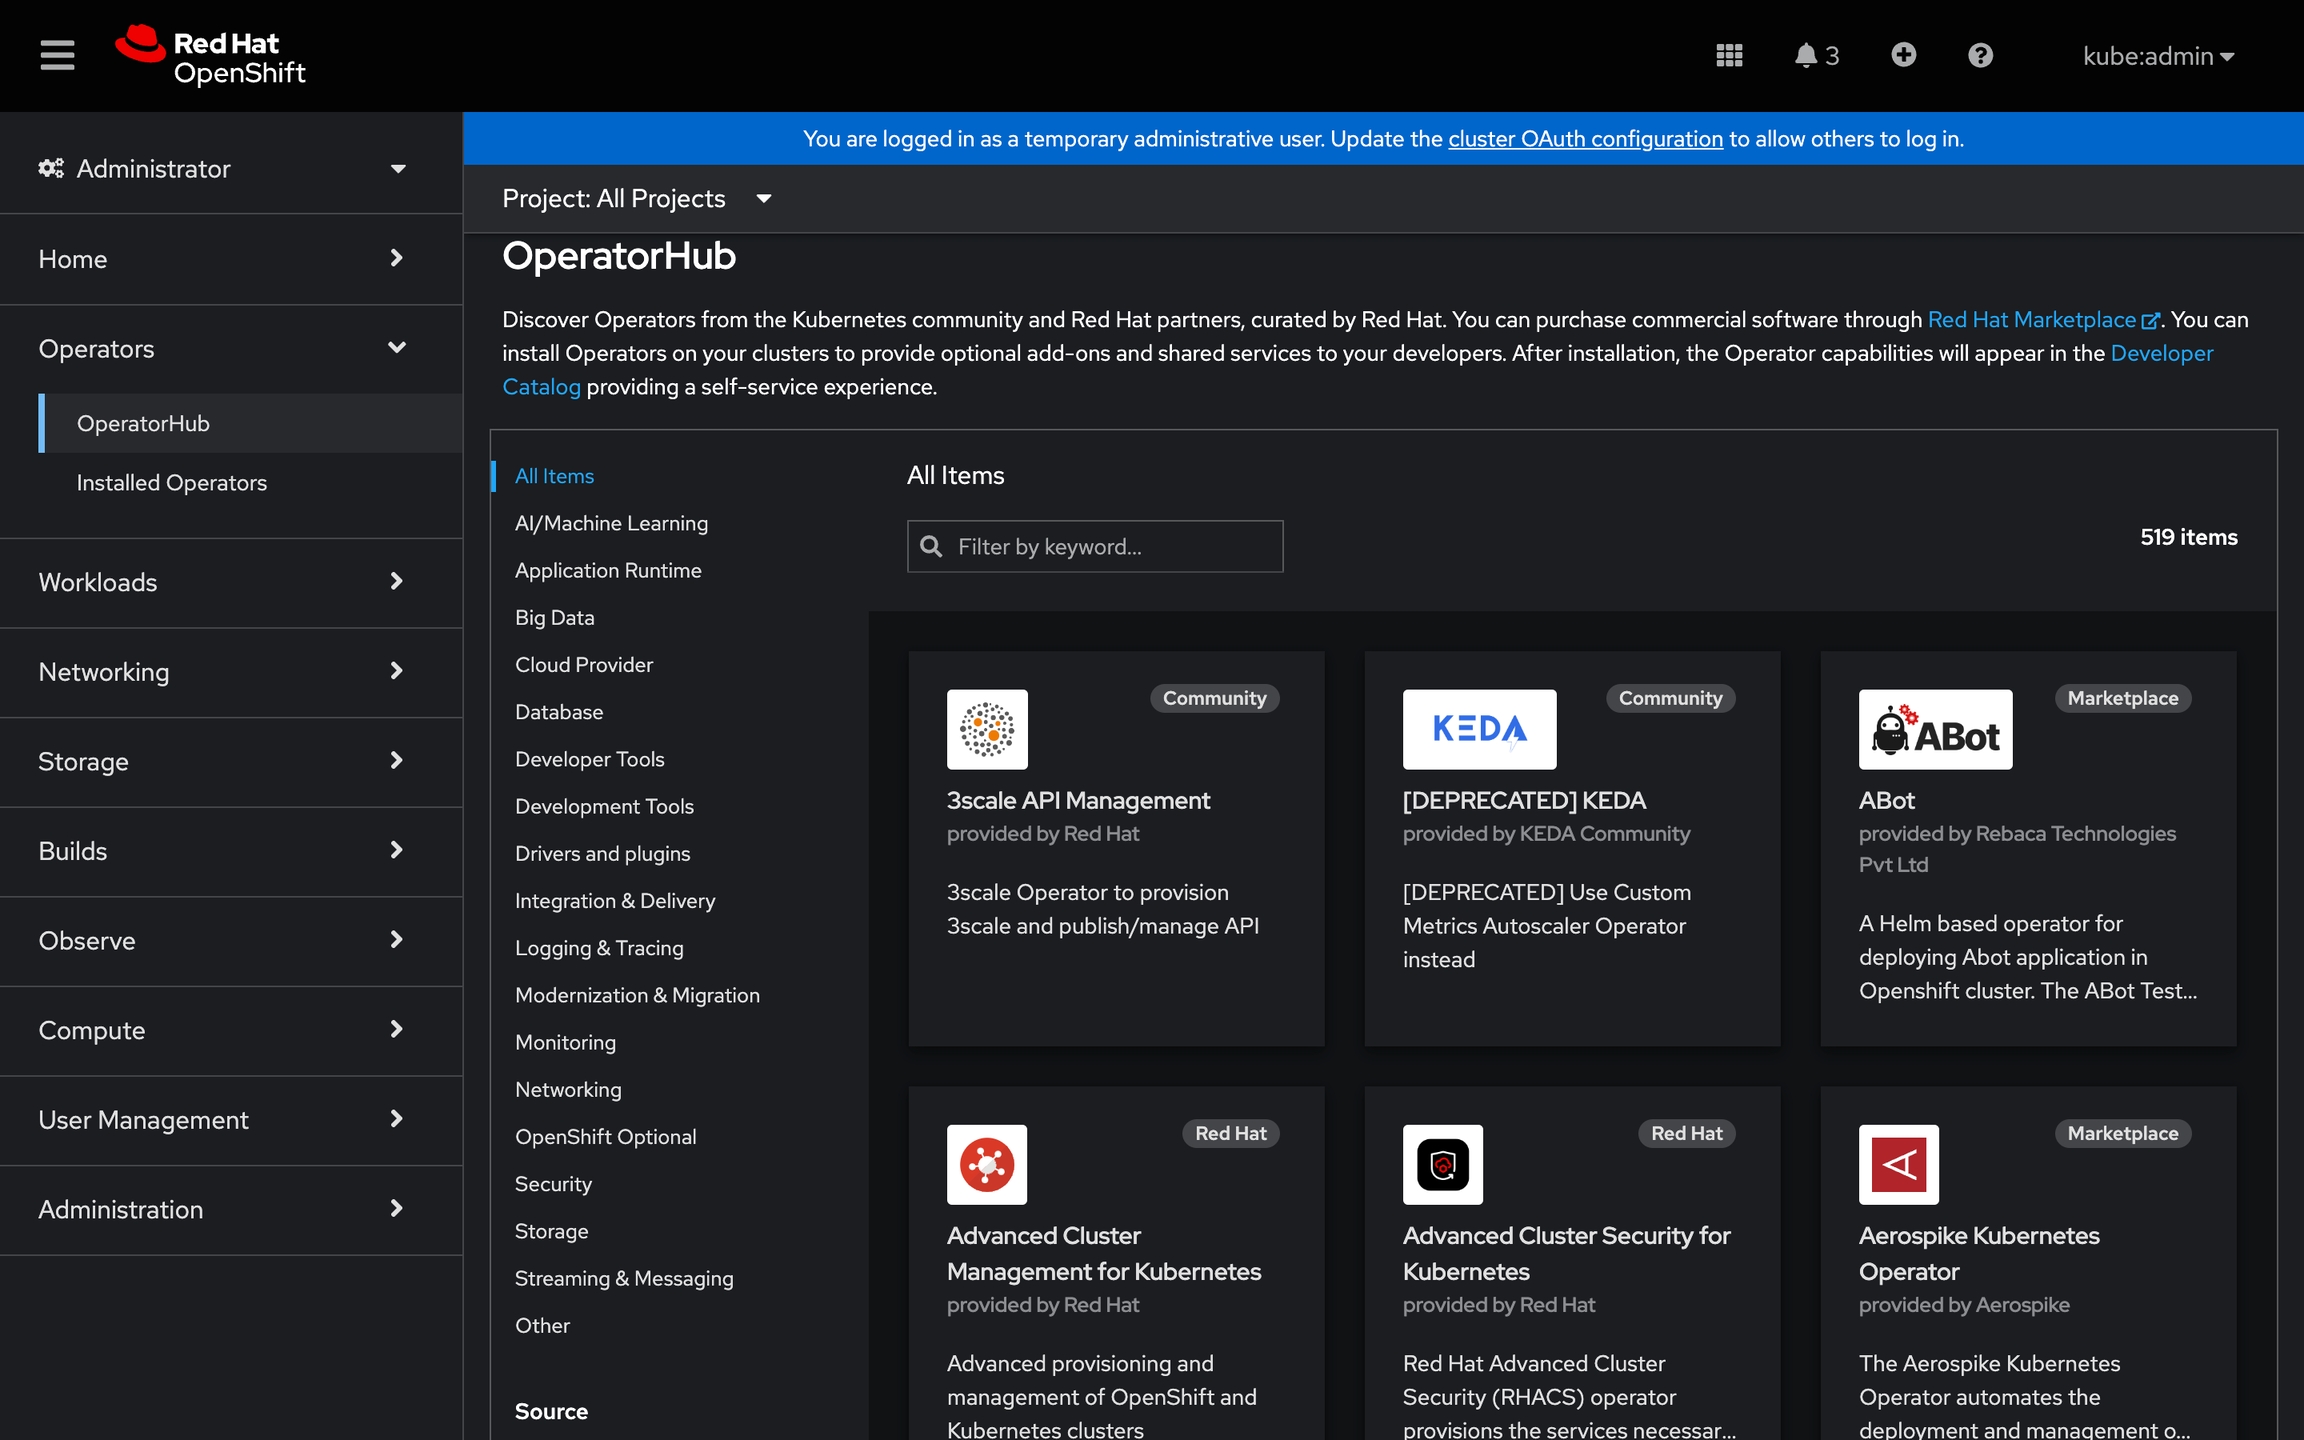Open the Project: All Projects selector
The width and height of the screenshot is (2304, 1440).
[636, 198]
